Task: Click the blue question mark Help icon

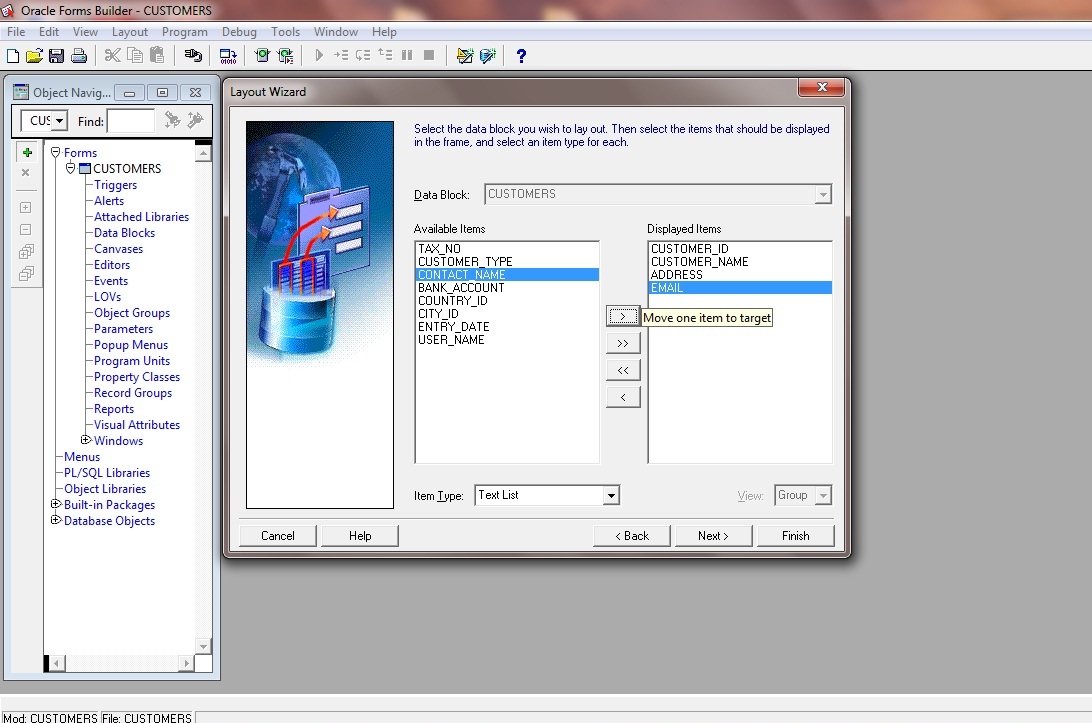Action: (521, 56)
